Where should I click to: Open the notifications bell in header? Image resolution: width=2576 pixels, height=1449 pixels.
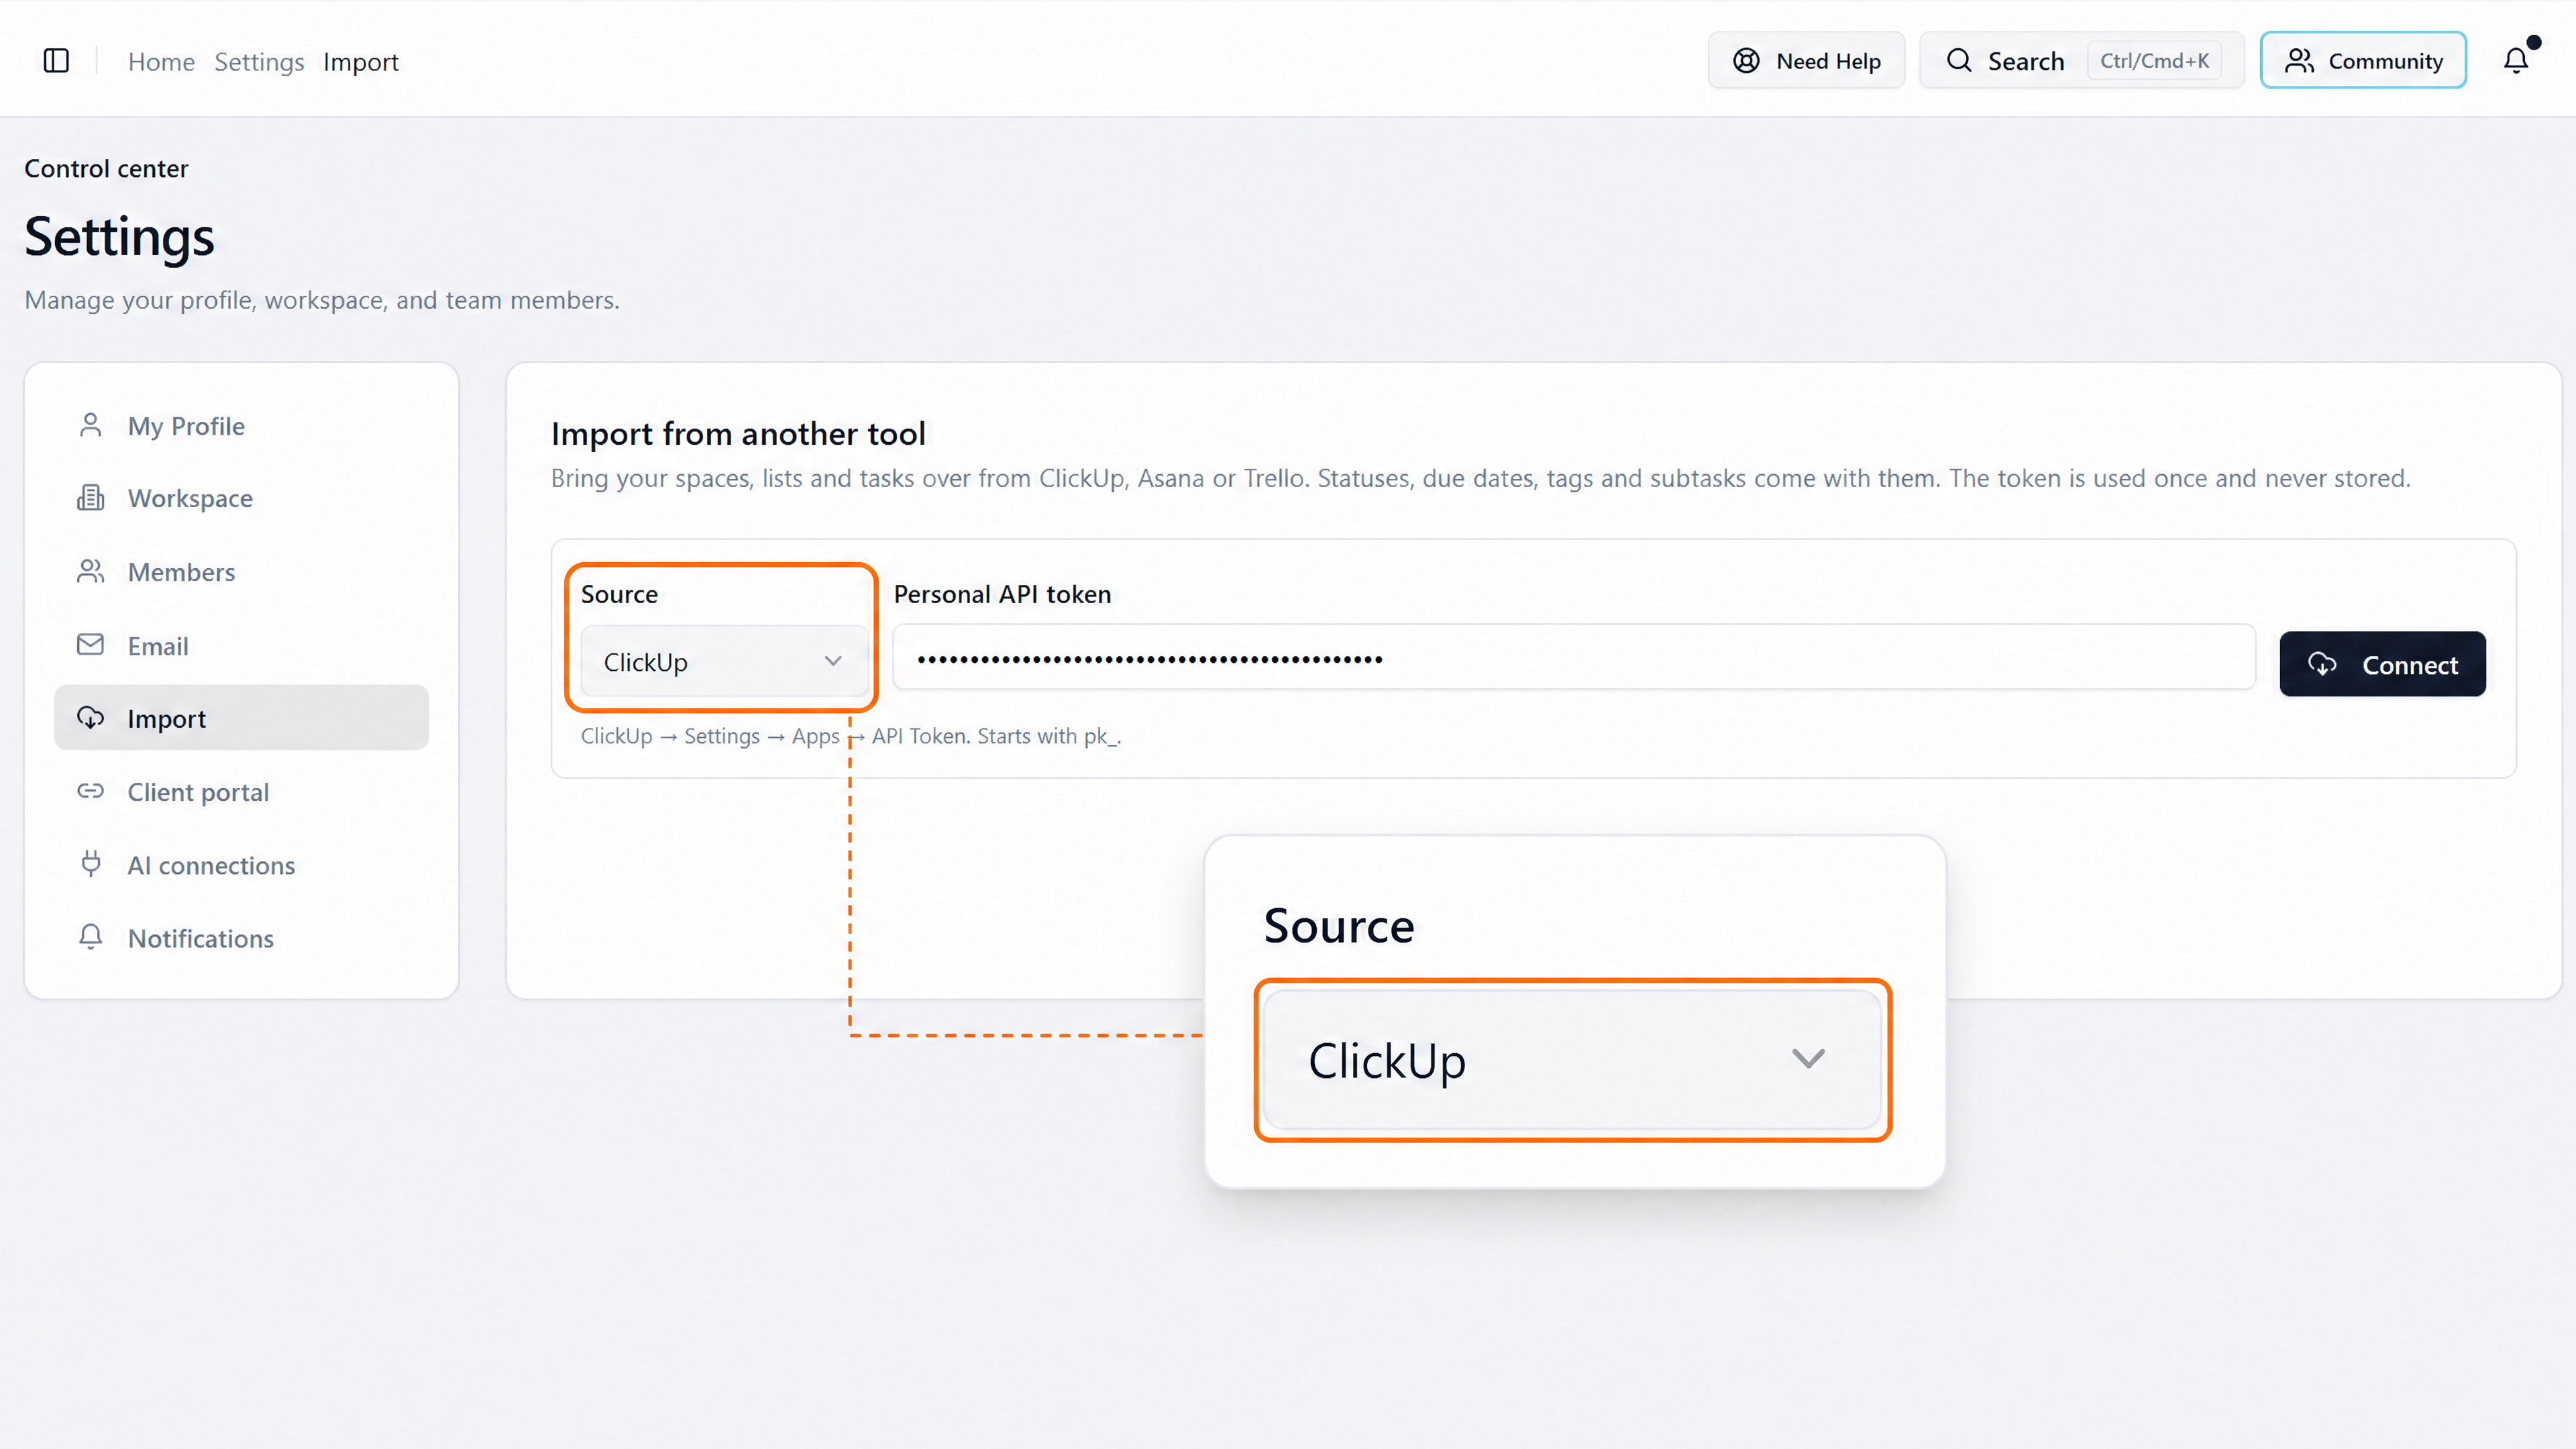click(x=2516, y=61)
